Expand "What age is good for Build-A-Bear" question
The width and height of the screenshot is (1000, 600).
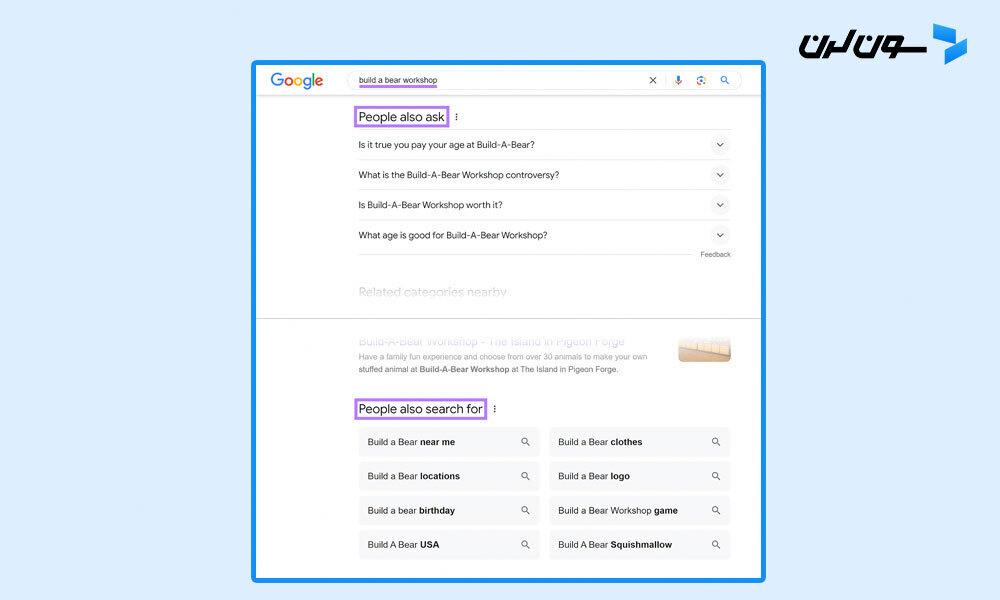pos(544,235)
